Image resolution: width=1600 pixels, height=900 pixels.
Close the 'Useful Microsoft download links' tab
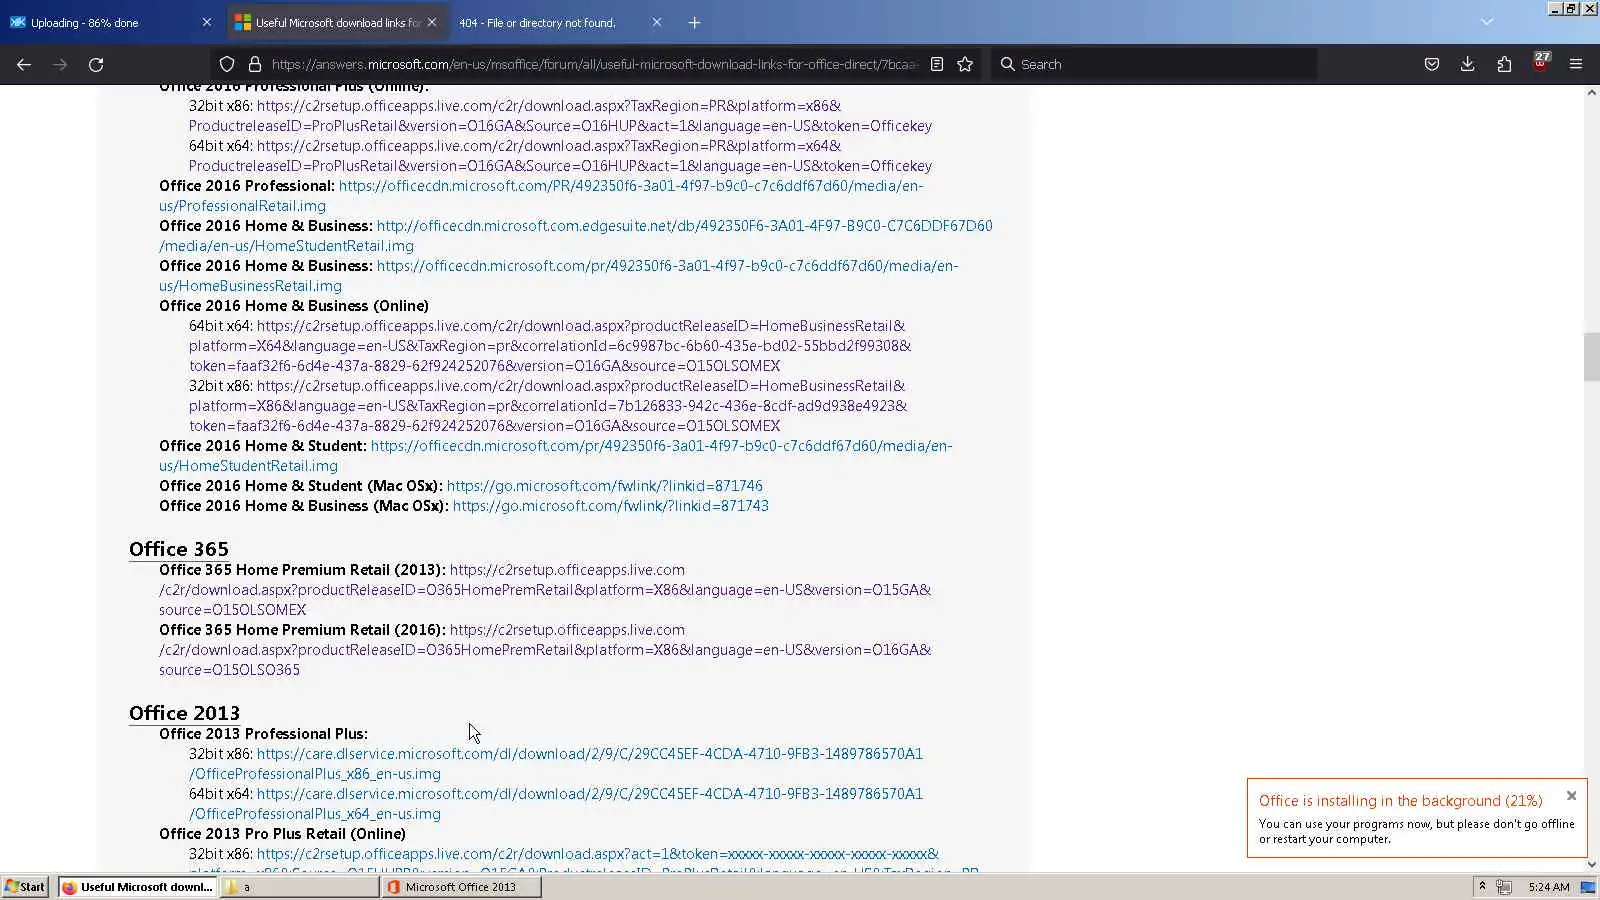coord(432,22)
